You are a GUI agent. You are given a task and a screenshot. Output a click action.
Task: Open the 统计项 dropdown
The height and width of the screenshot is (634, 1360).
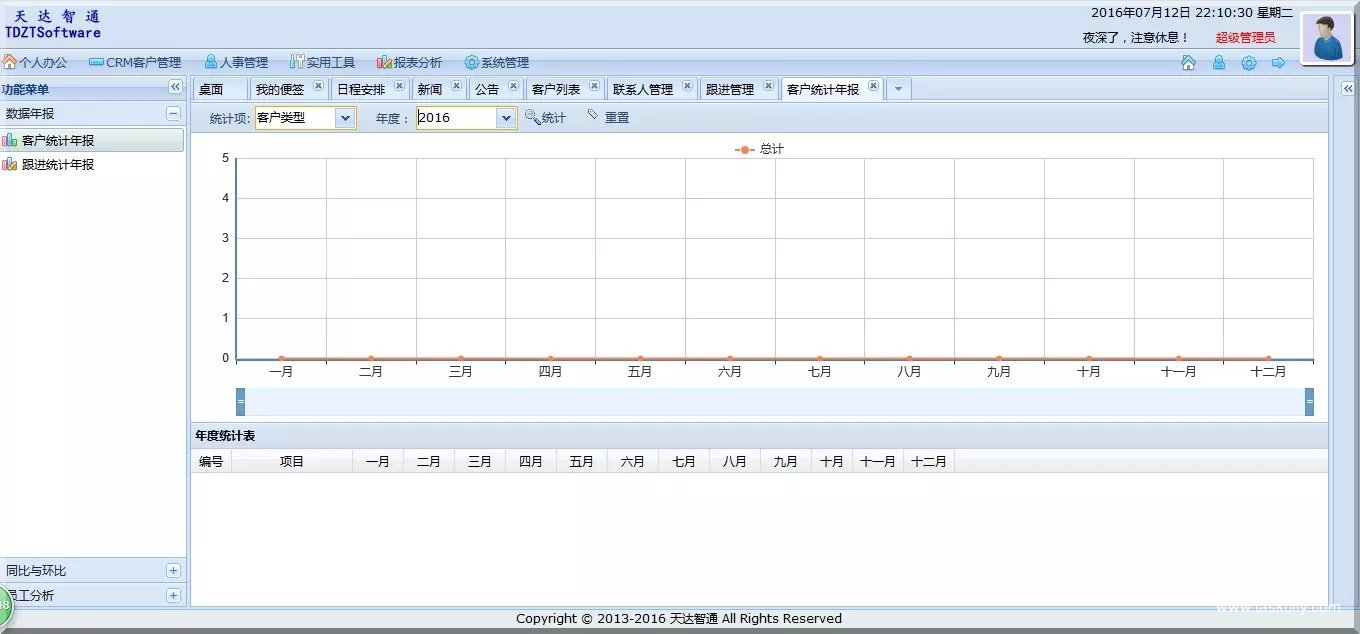[344, 118]
